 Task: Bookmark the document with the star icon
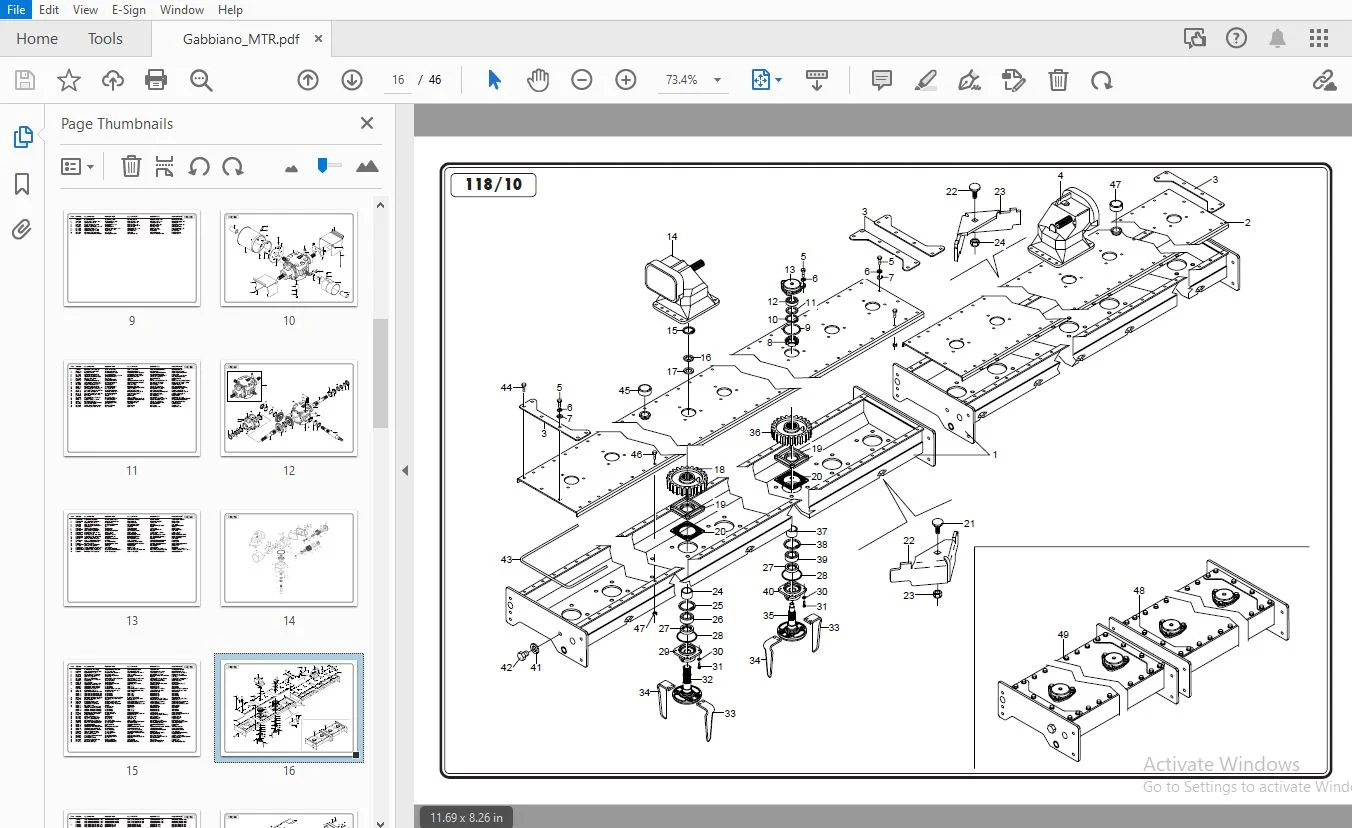(x=69, y=80)
